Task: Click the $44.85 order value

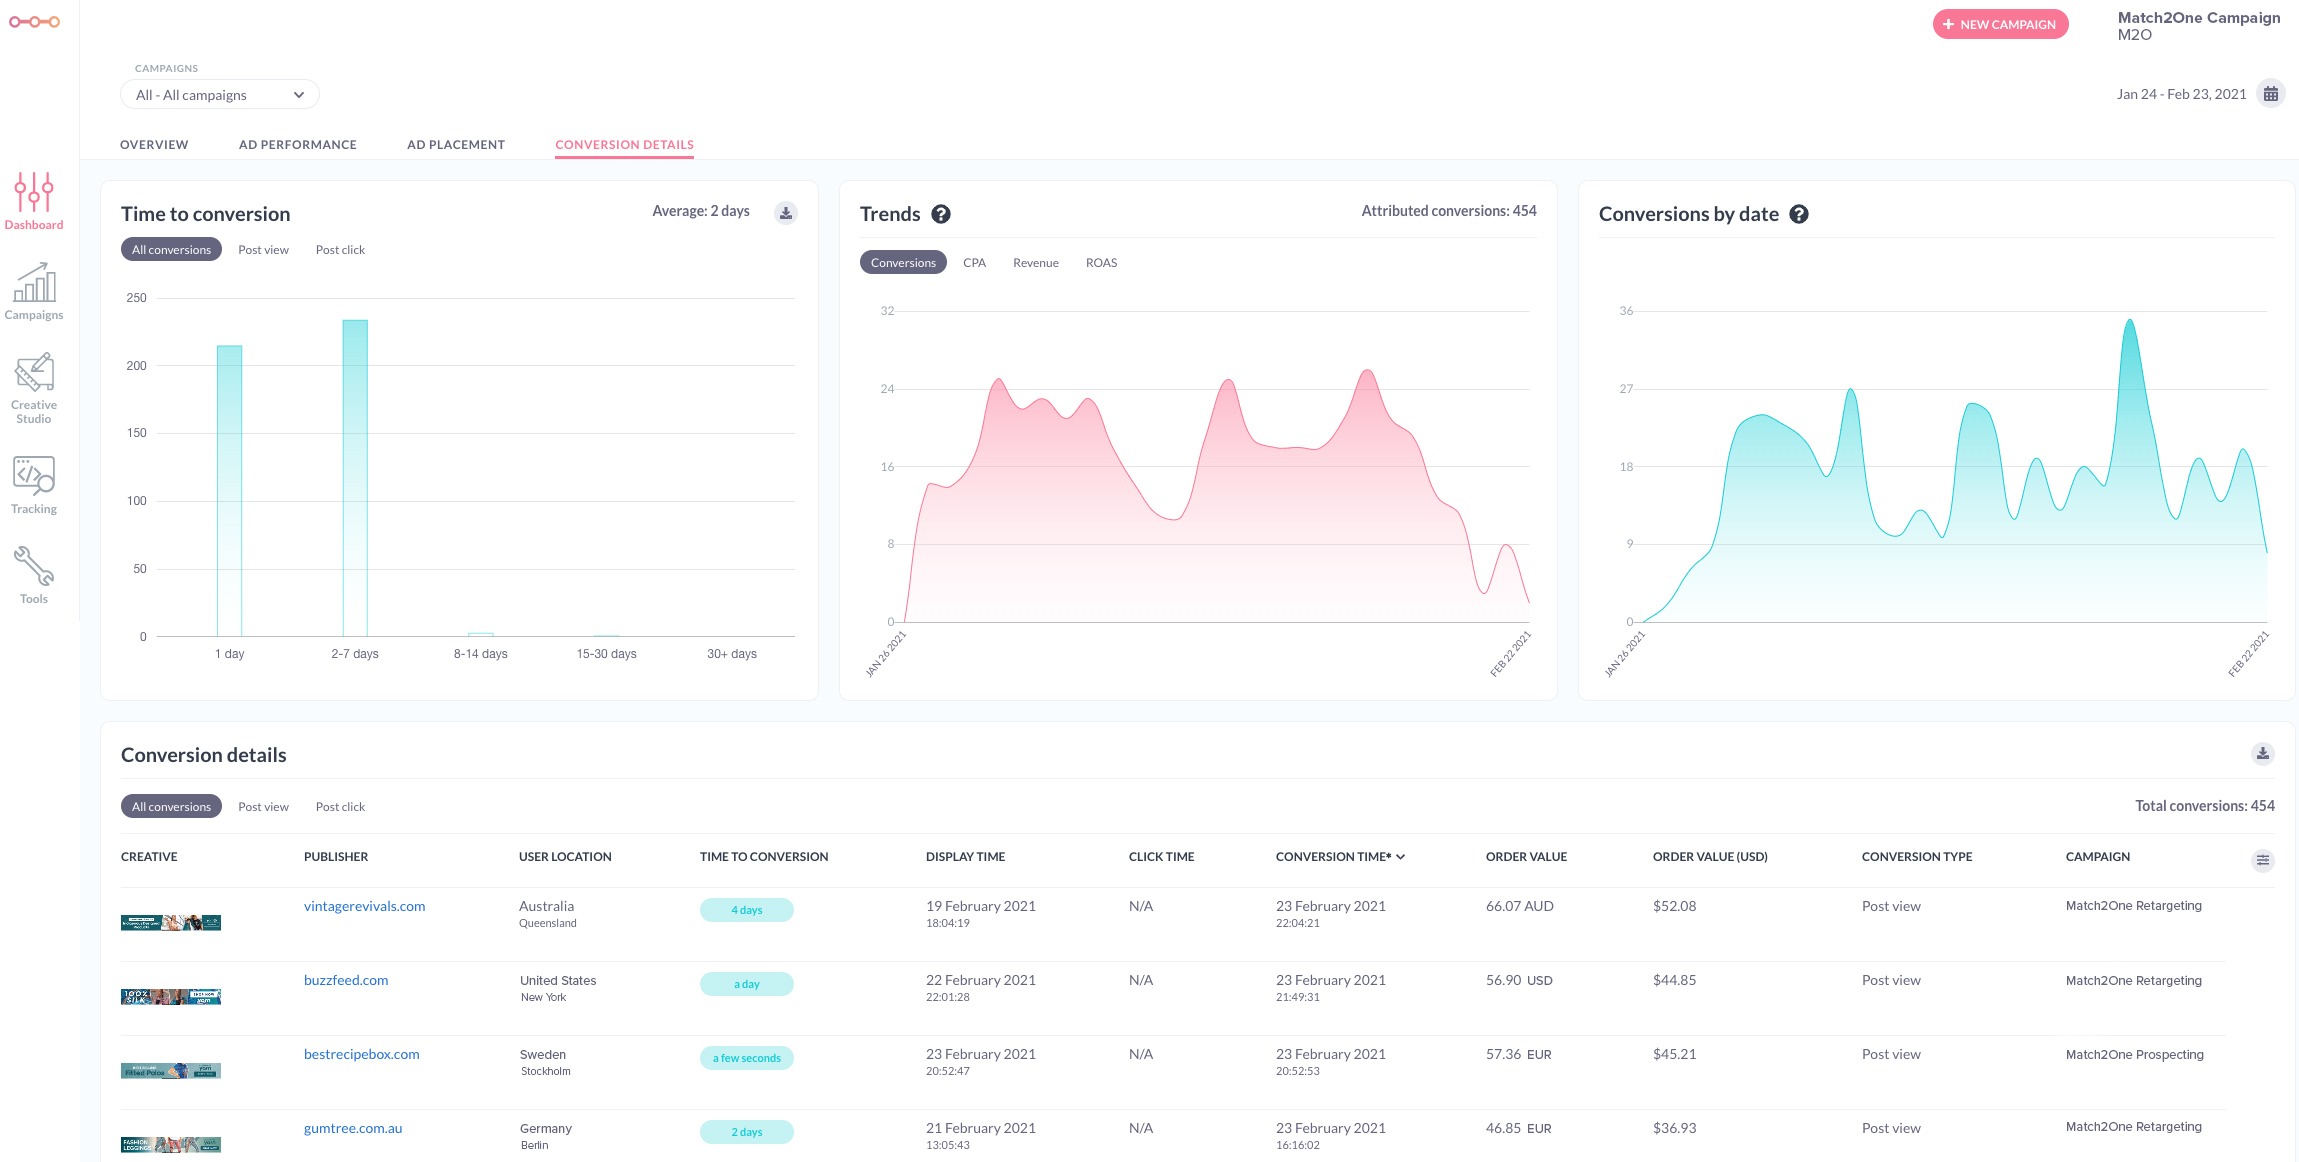Action: 1675,980
